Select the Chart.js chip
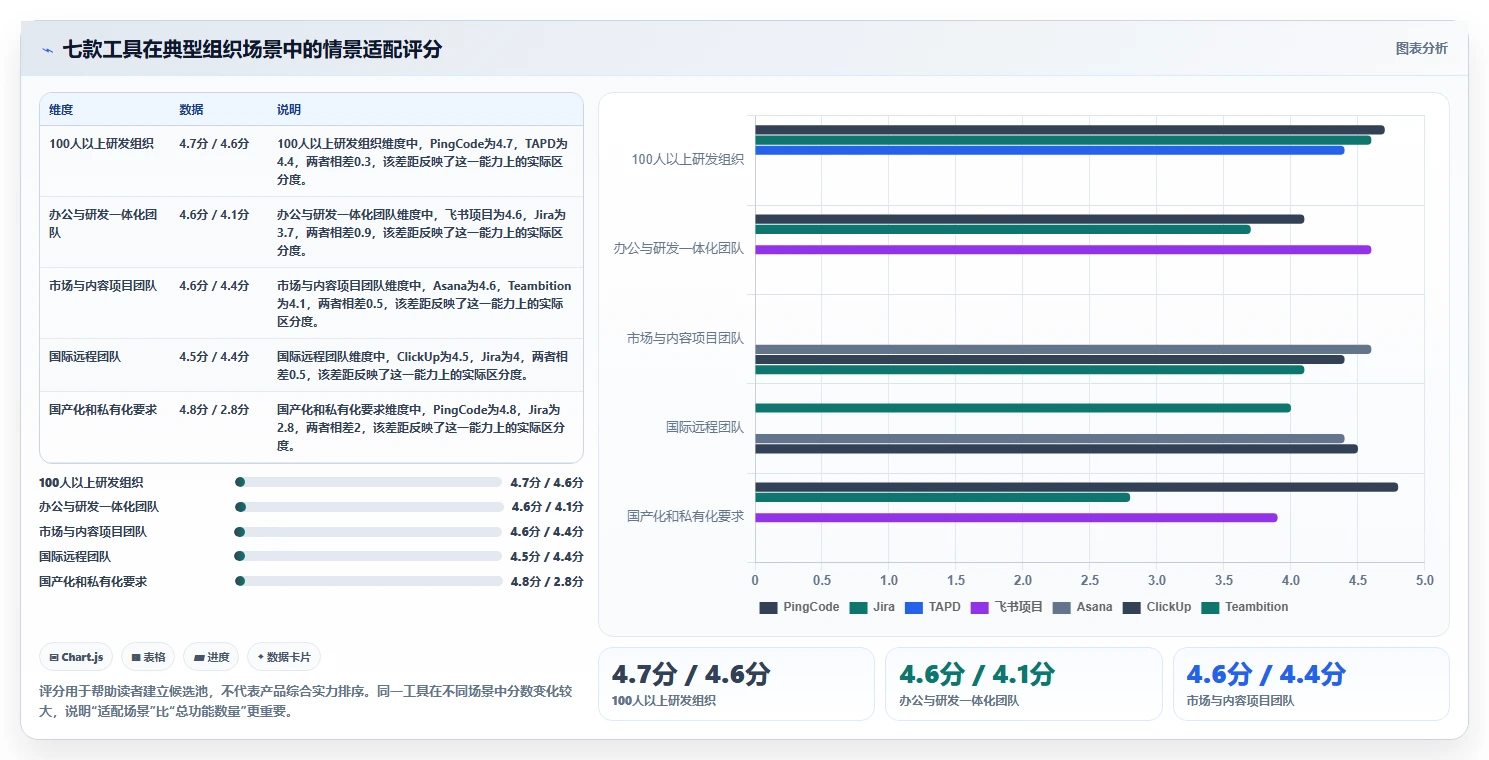The image size is (1489, 760). [x=76, y=657]
